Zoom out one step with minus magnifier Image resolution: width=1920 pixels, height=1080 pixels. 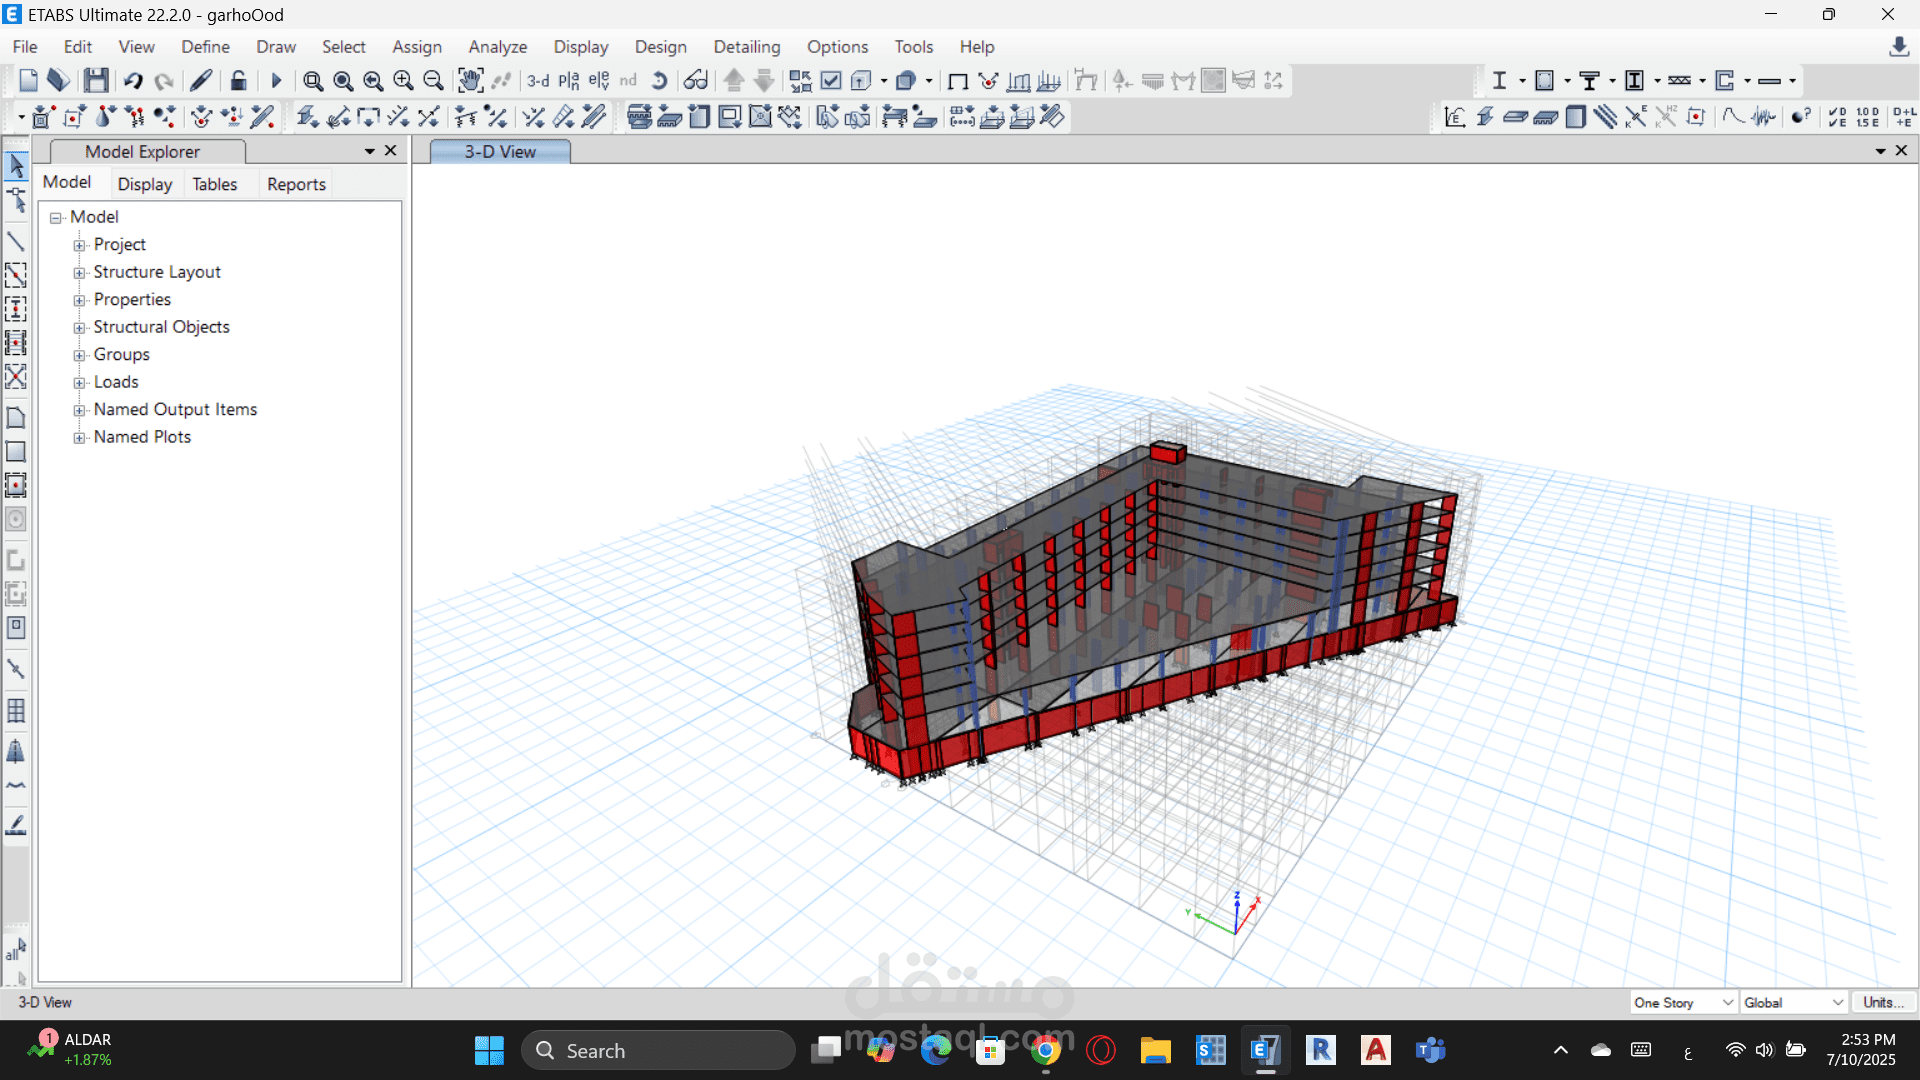[433, 81]
